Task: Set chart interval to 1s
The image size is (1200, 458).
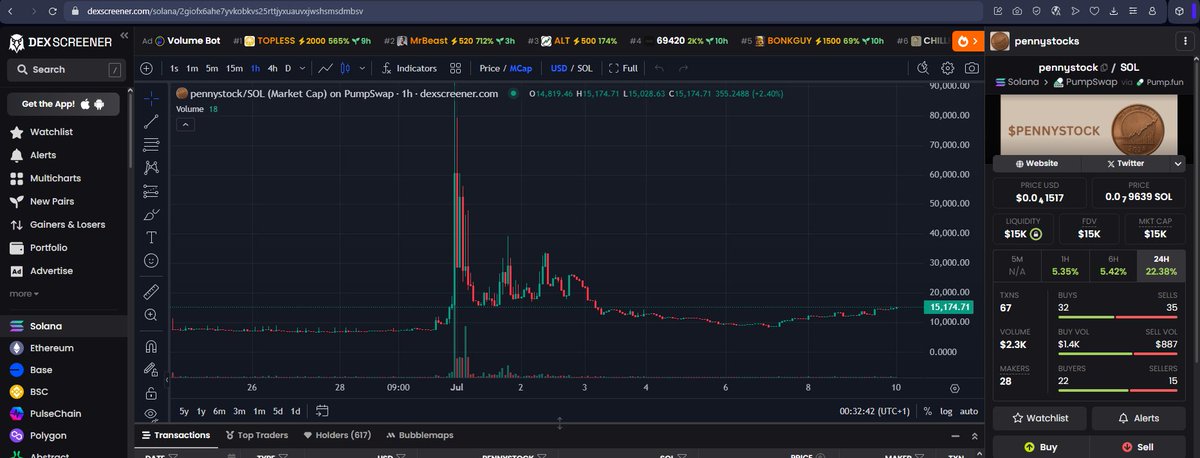Action: (174, 68)
